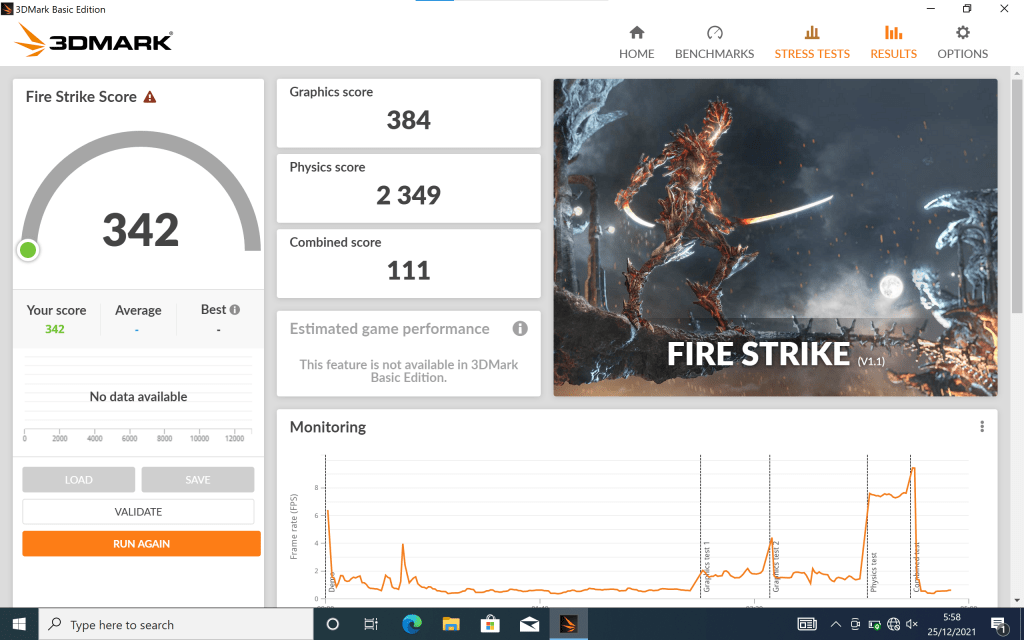Open Cortana from the taskbar
The width and height of the screenshot is (1024, 640).
332,624
